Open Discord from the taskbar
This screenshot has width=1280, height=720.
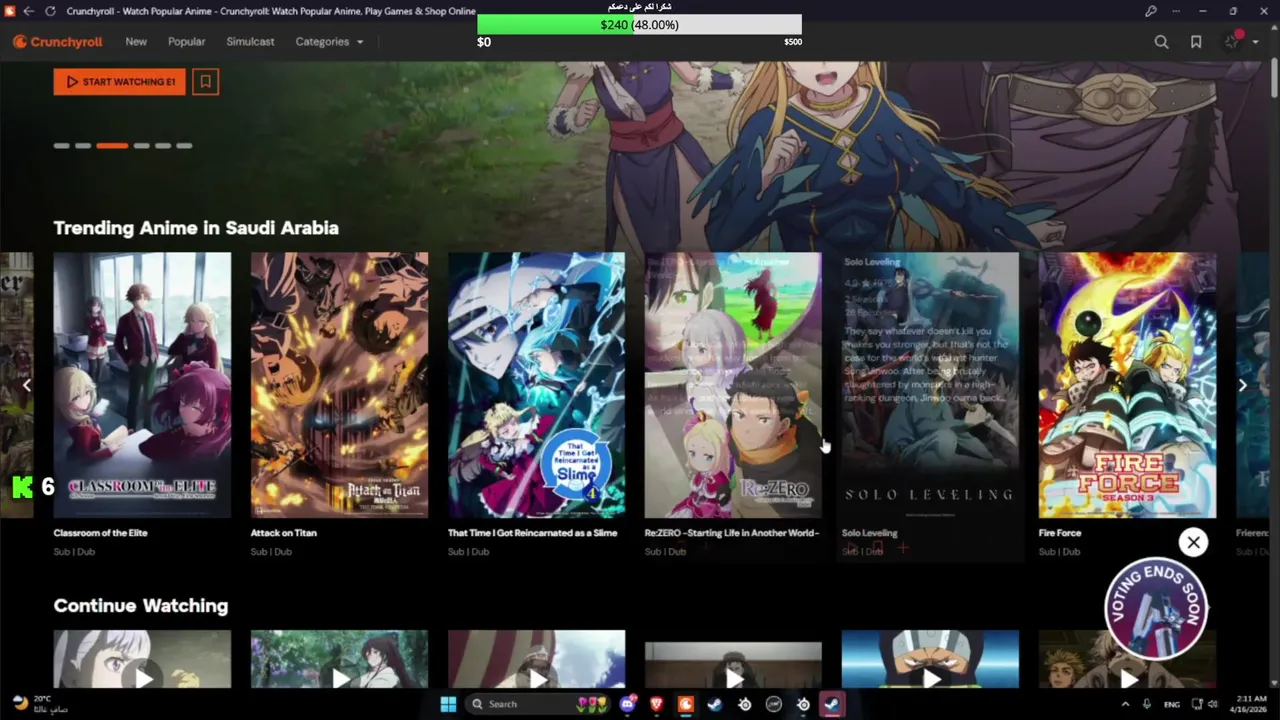pos(629,704)
